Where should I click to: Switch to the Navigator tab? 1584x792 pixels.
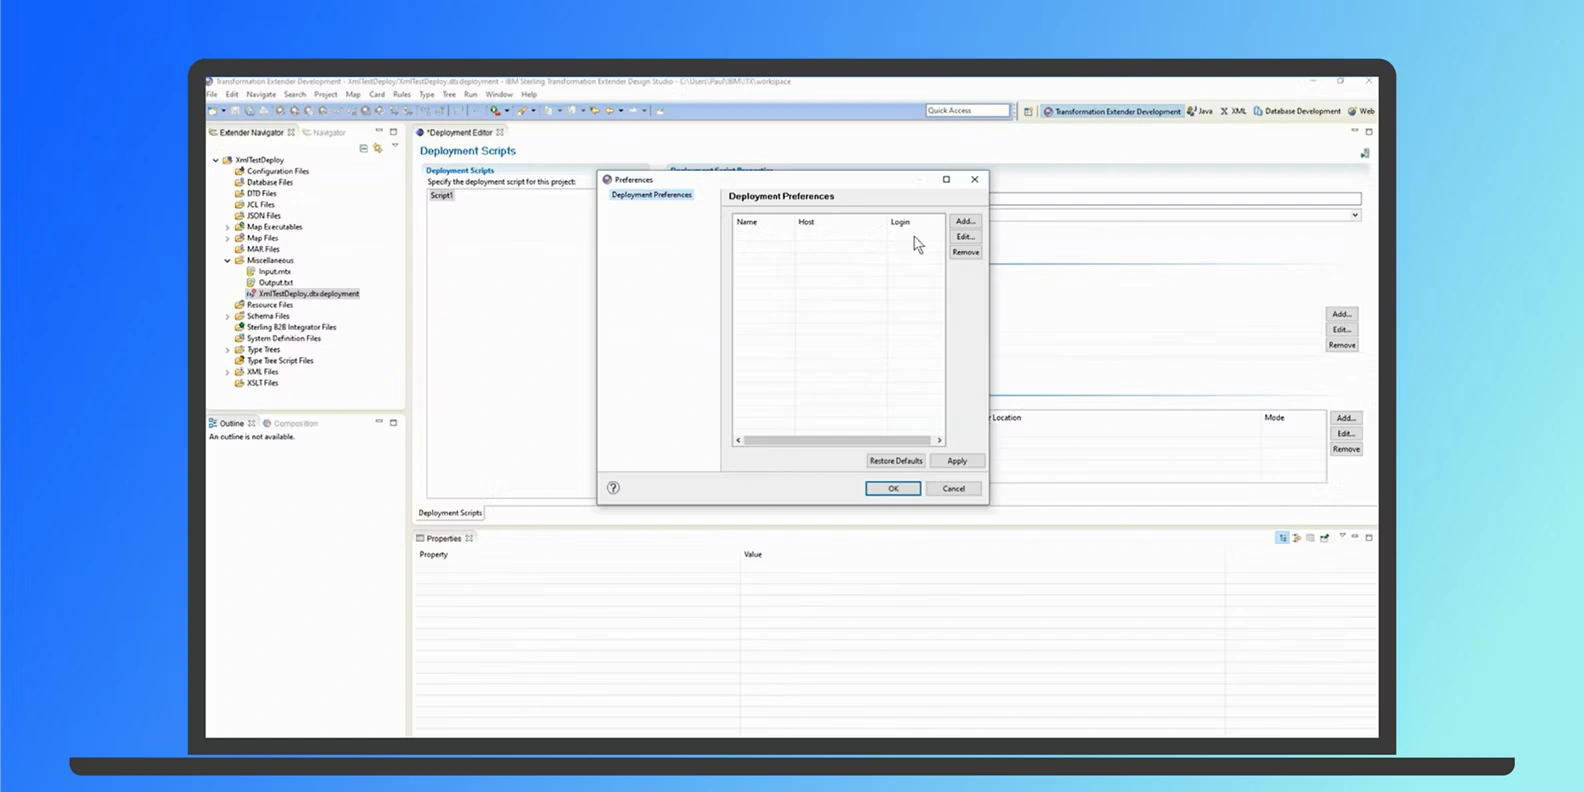click(x=328, y=132)
